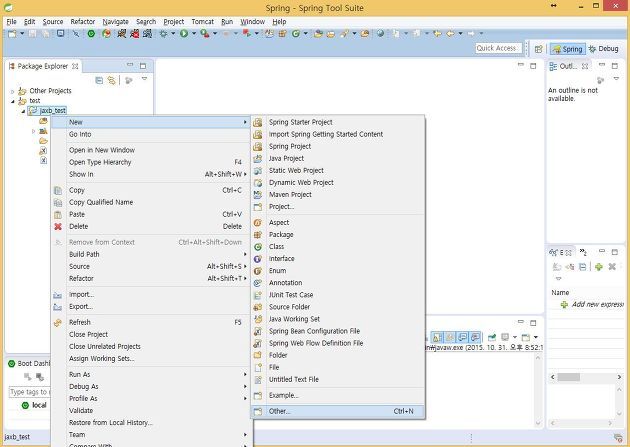
Task: Switch to the Spring perspective
Action: tap(567, 49)
